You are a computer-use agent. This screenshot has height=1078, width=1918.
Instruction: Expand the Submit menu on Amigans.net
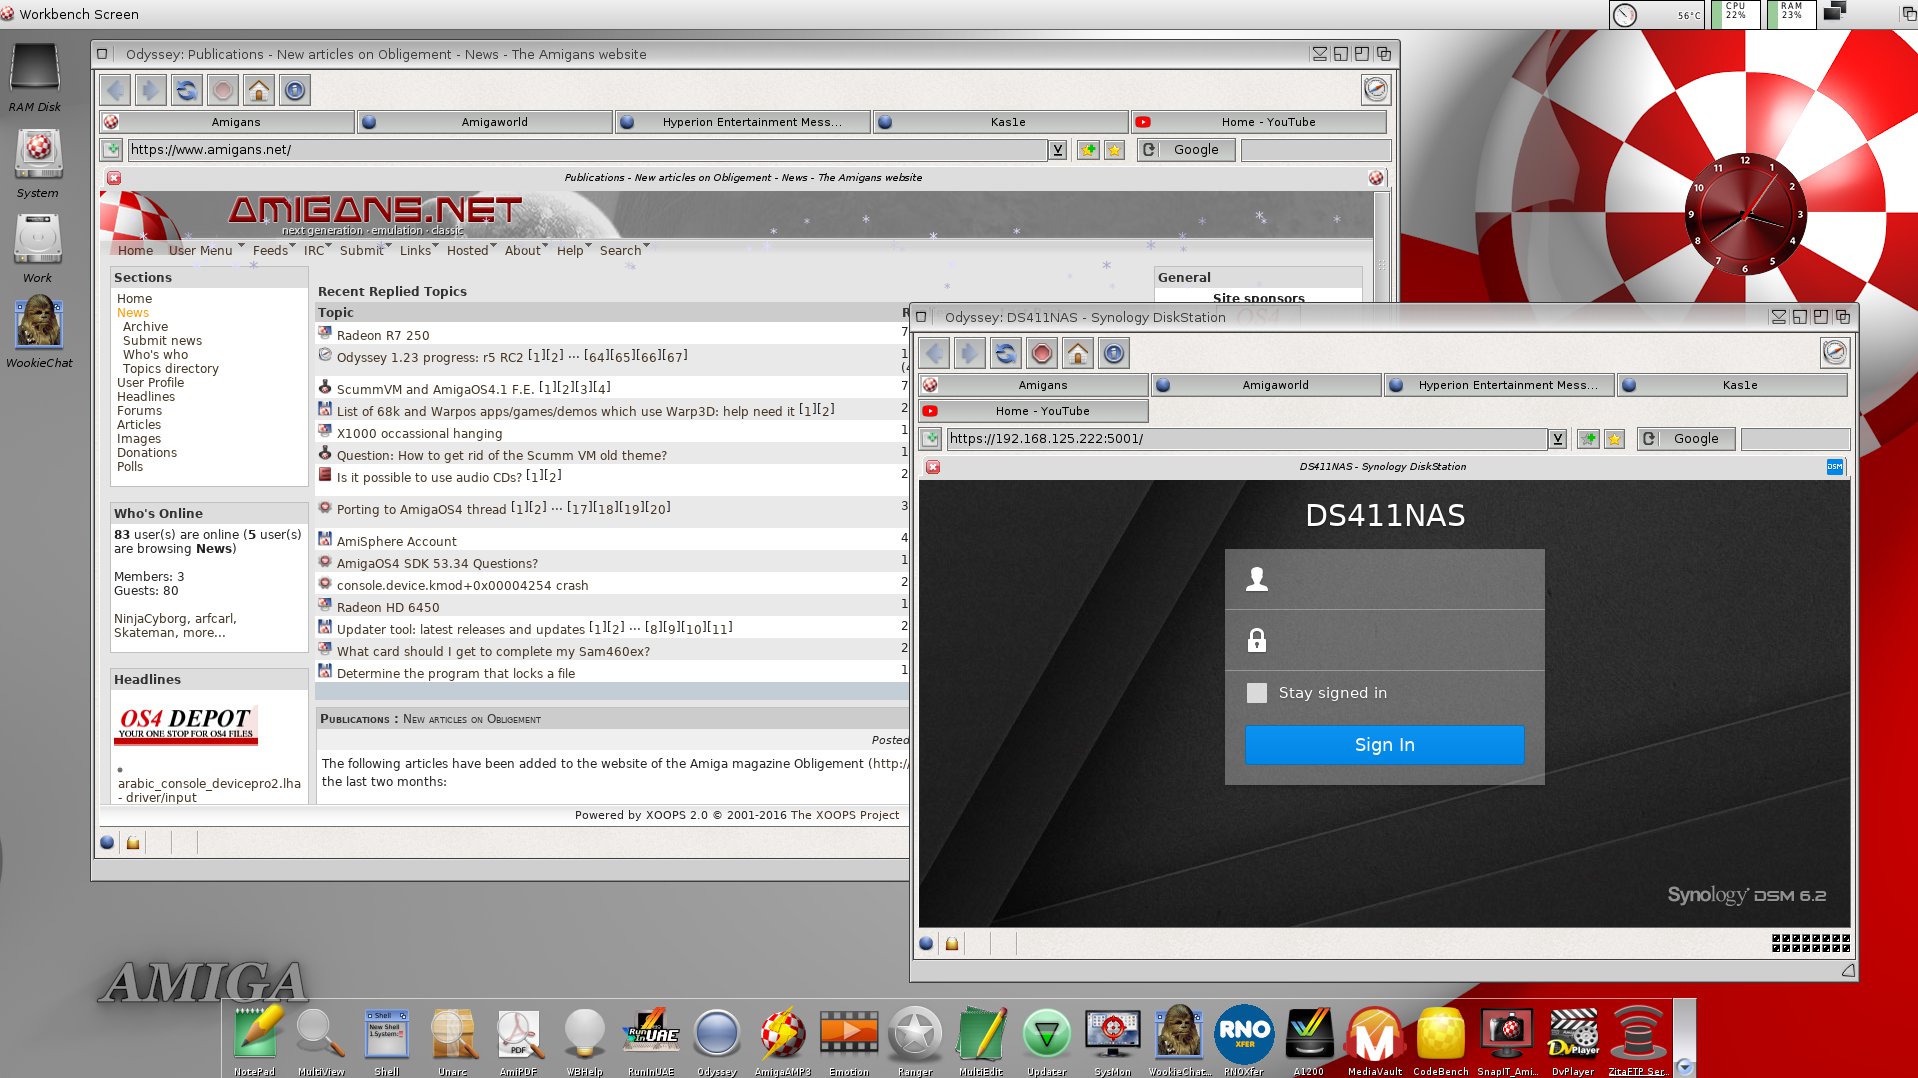365,250
